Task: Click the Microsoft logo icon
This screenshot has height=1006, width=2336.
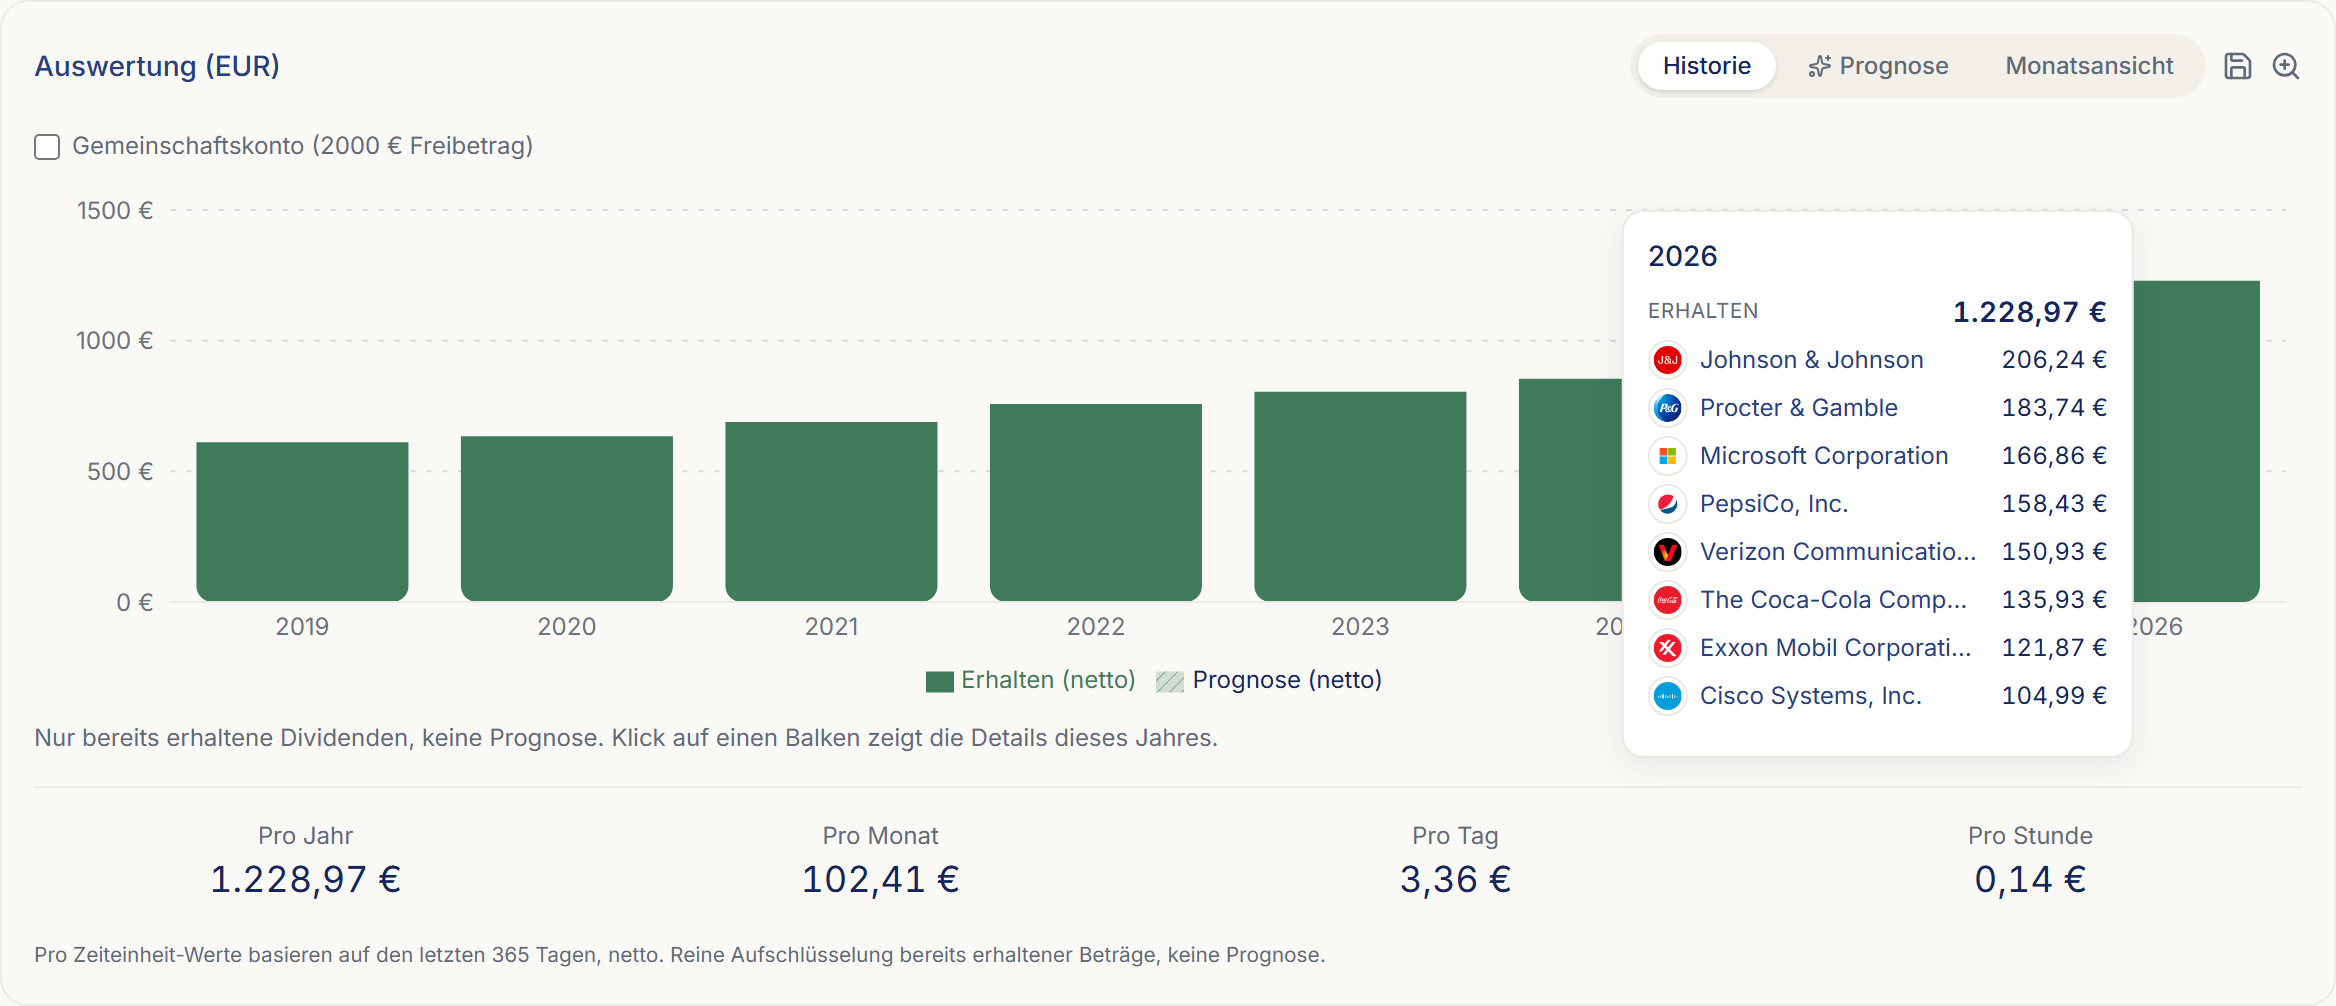Action: 1667,456
